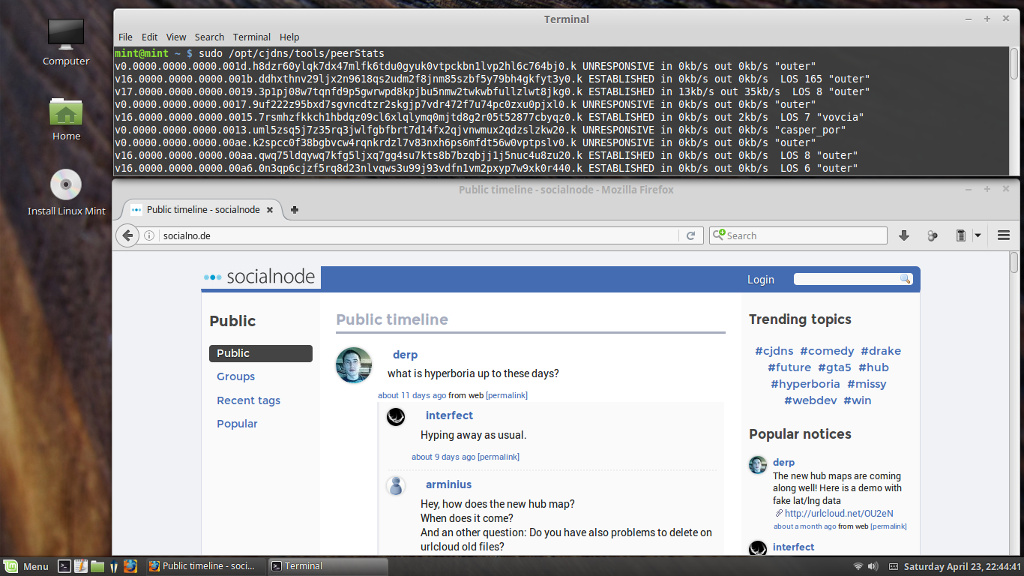Screen dimensions: 1024x576
Task: Open the #webdev trending topic
Action: 810,400
